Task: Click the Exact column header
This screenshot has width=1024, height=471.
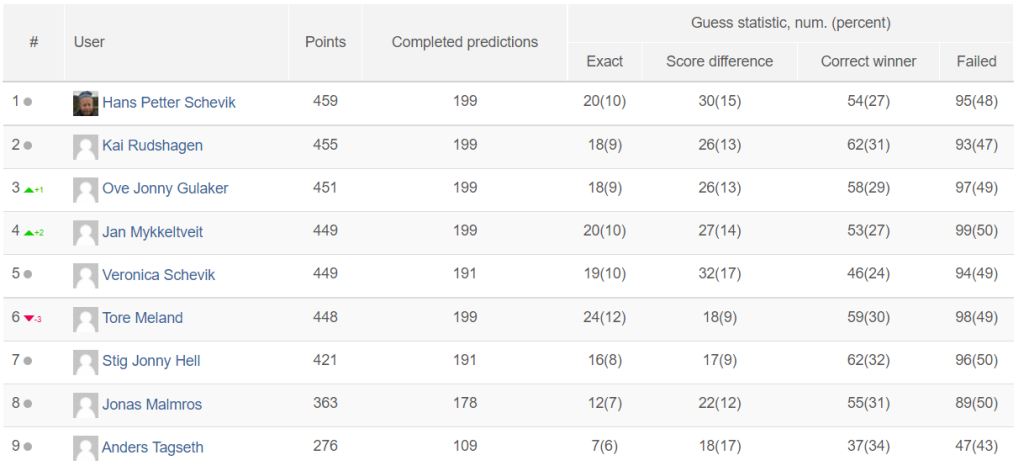Action: pyautogui.click(x=605, y=61)
